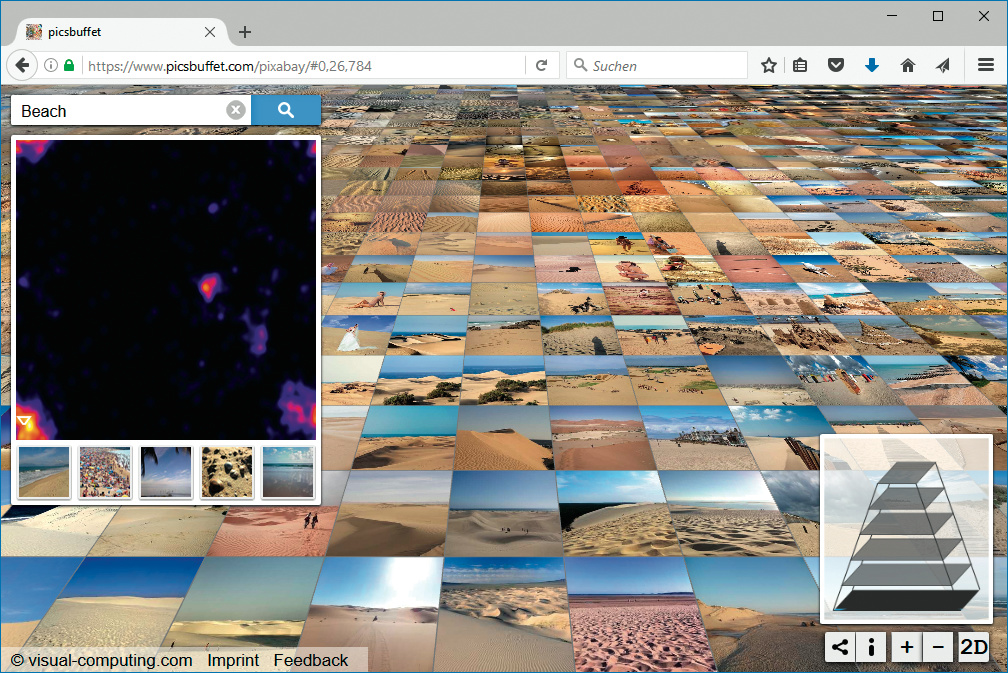The width and height of the screenshot is (1008, 673).
Task: Open the Feedback link
Action: [x=311, y=660]
